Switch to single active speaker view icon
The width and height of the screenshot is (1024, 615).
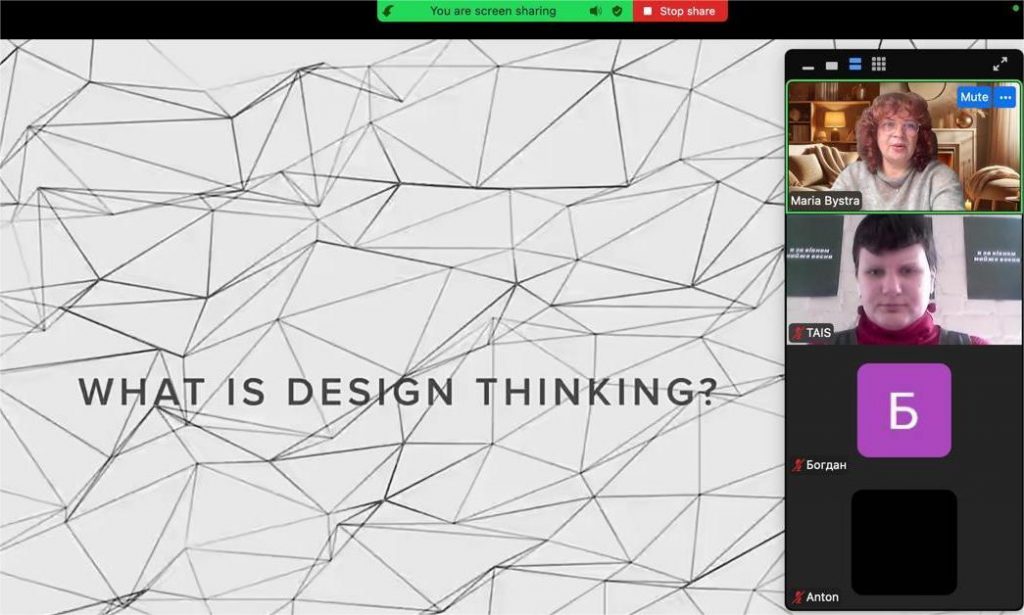pyautogui.click(x=831, y=65)
